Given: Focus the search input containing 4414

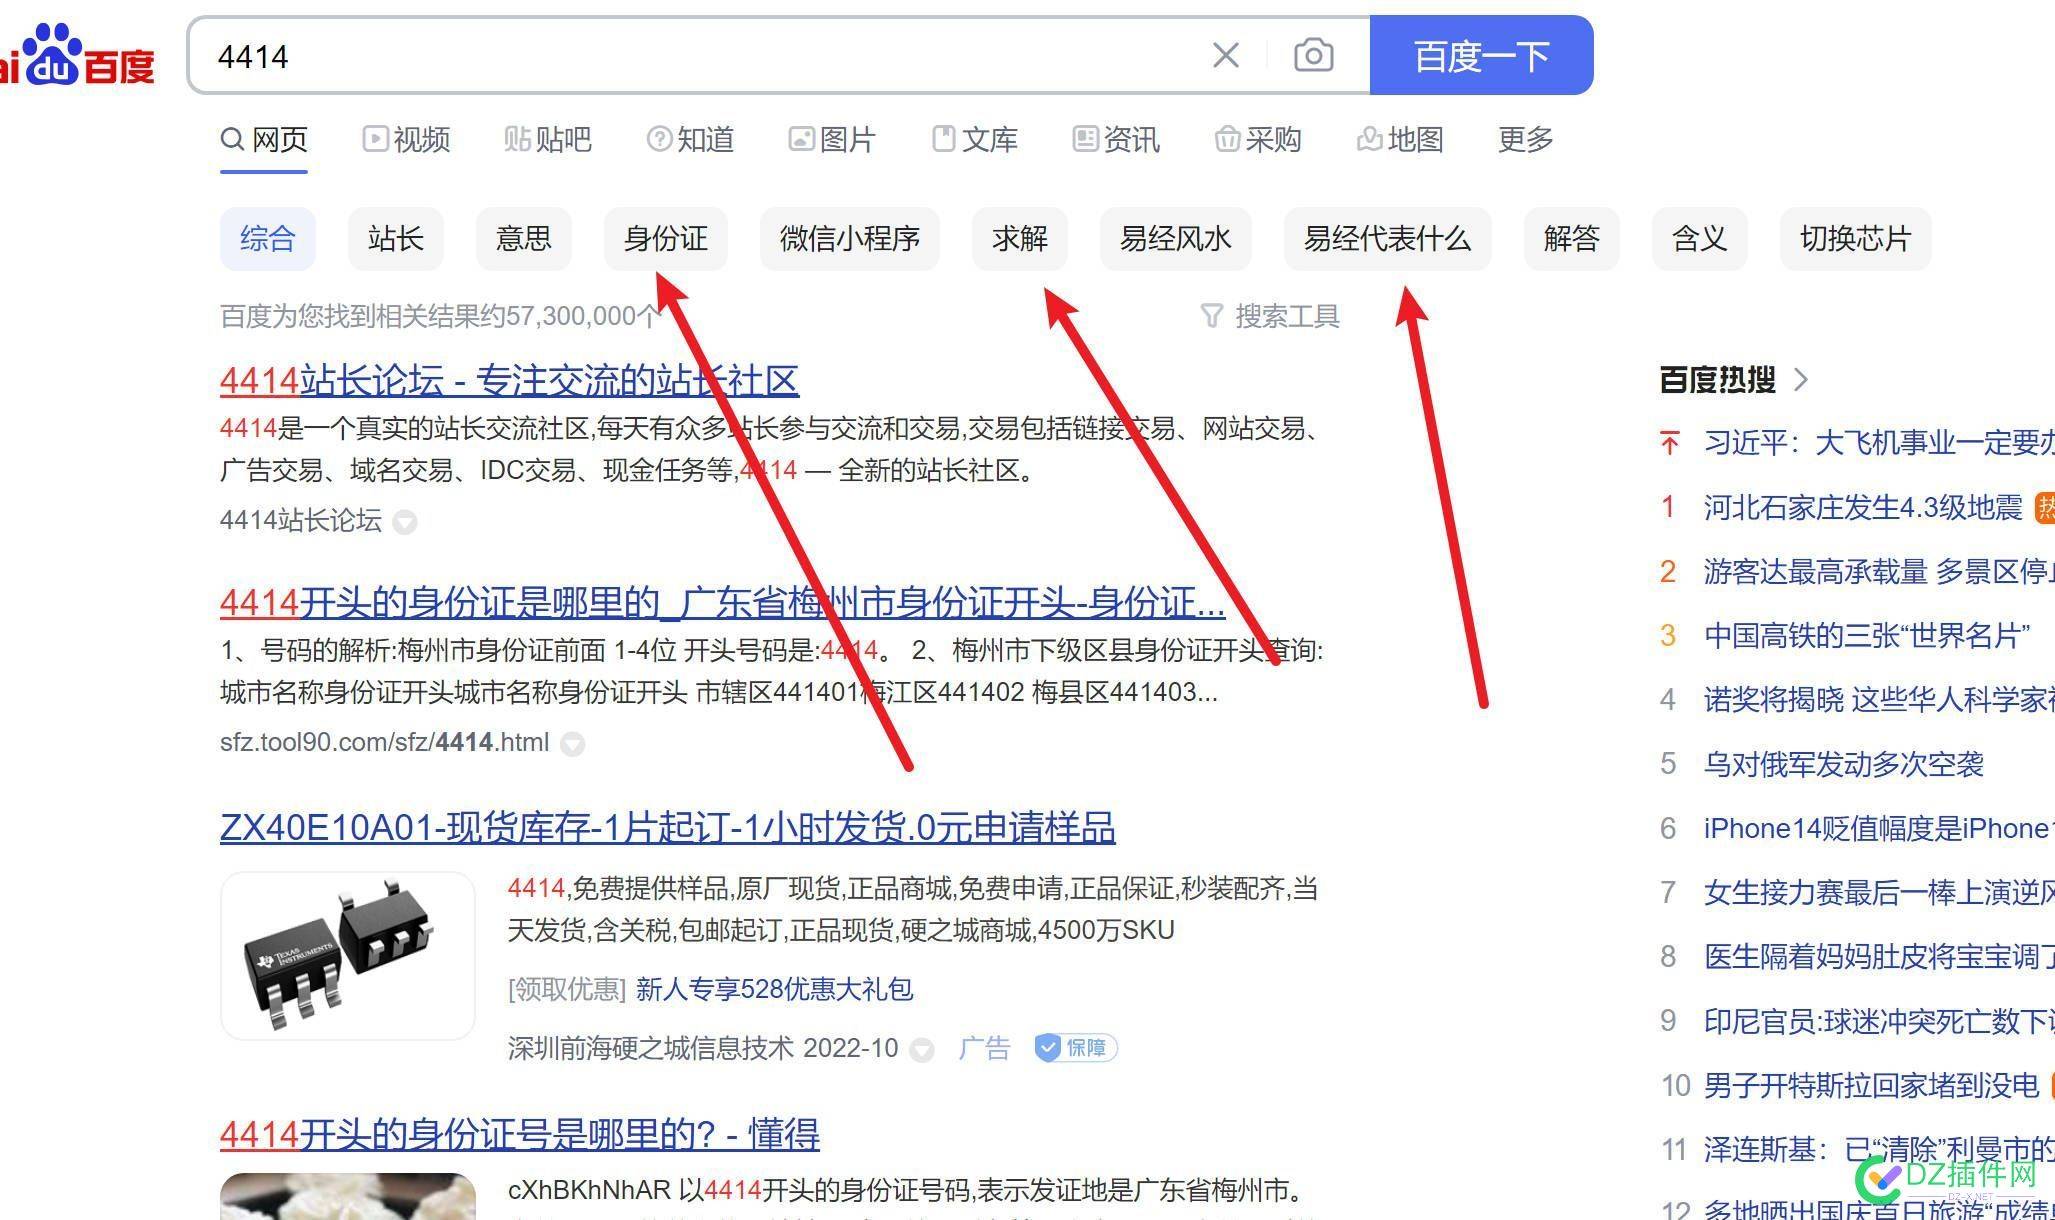Looking at the screenshot, I should click(x=700, y=55).
